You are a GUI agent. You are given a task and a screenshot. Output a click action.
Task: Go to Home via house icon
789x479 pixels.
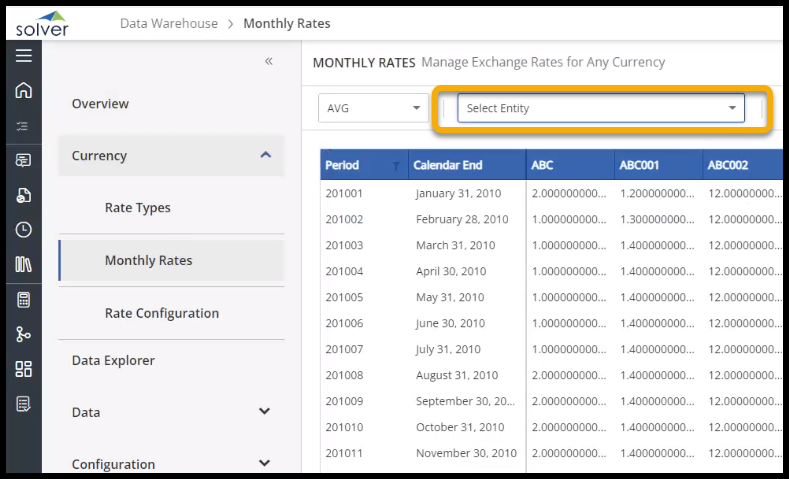pyautogui.click(x=23, y=91)
